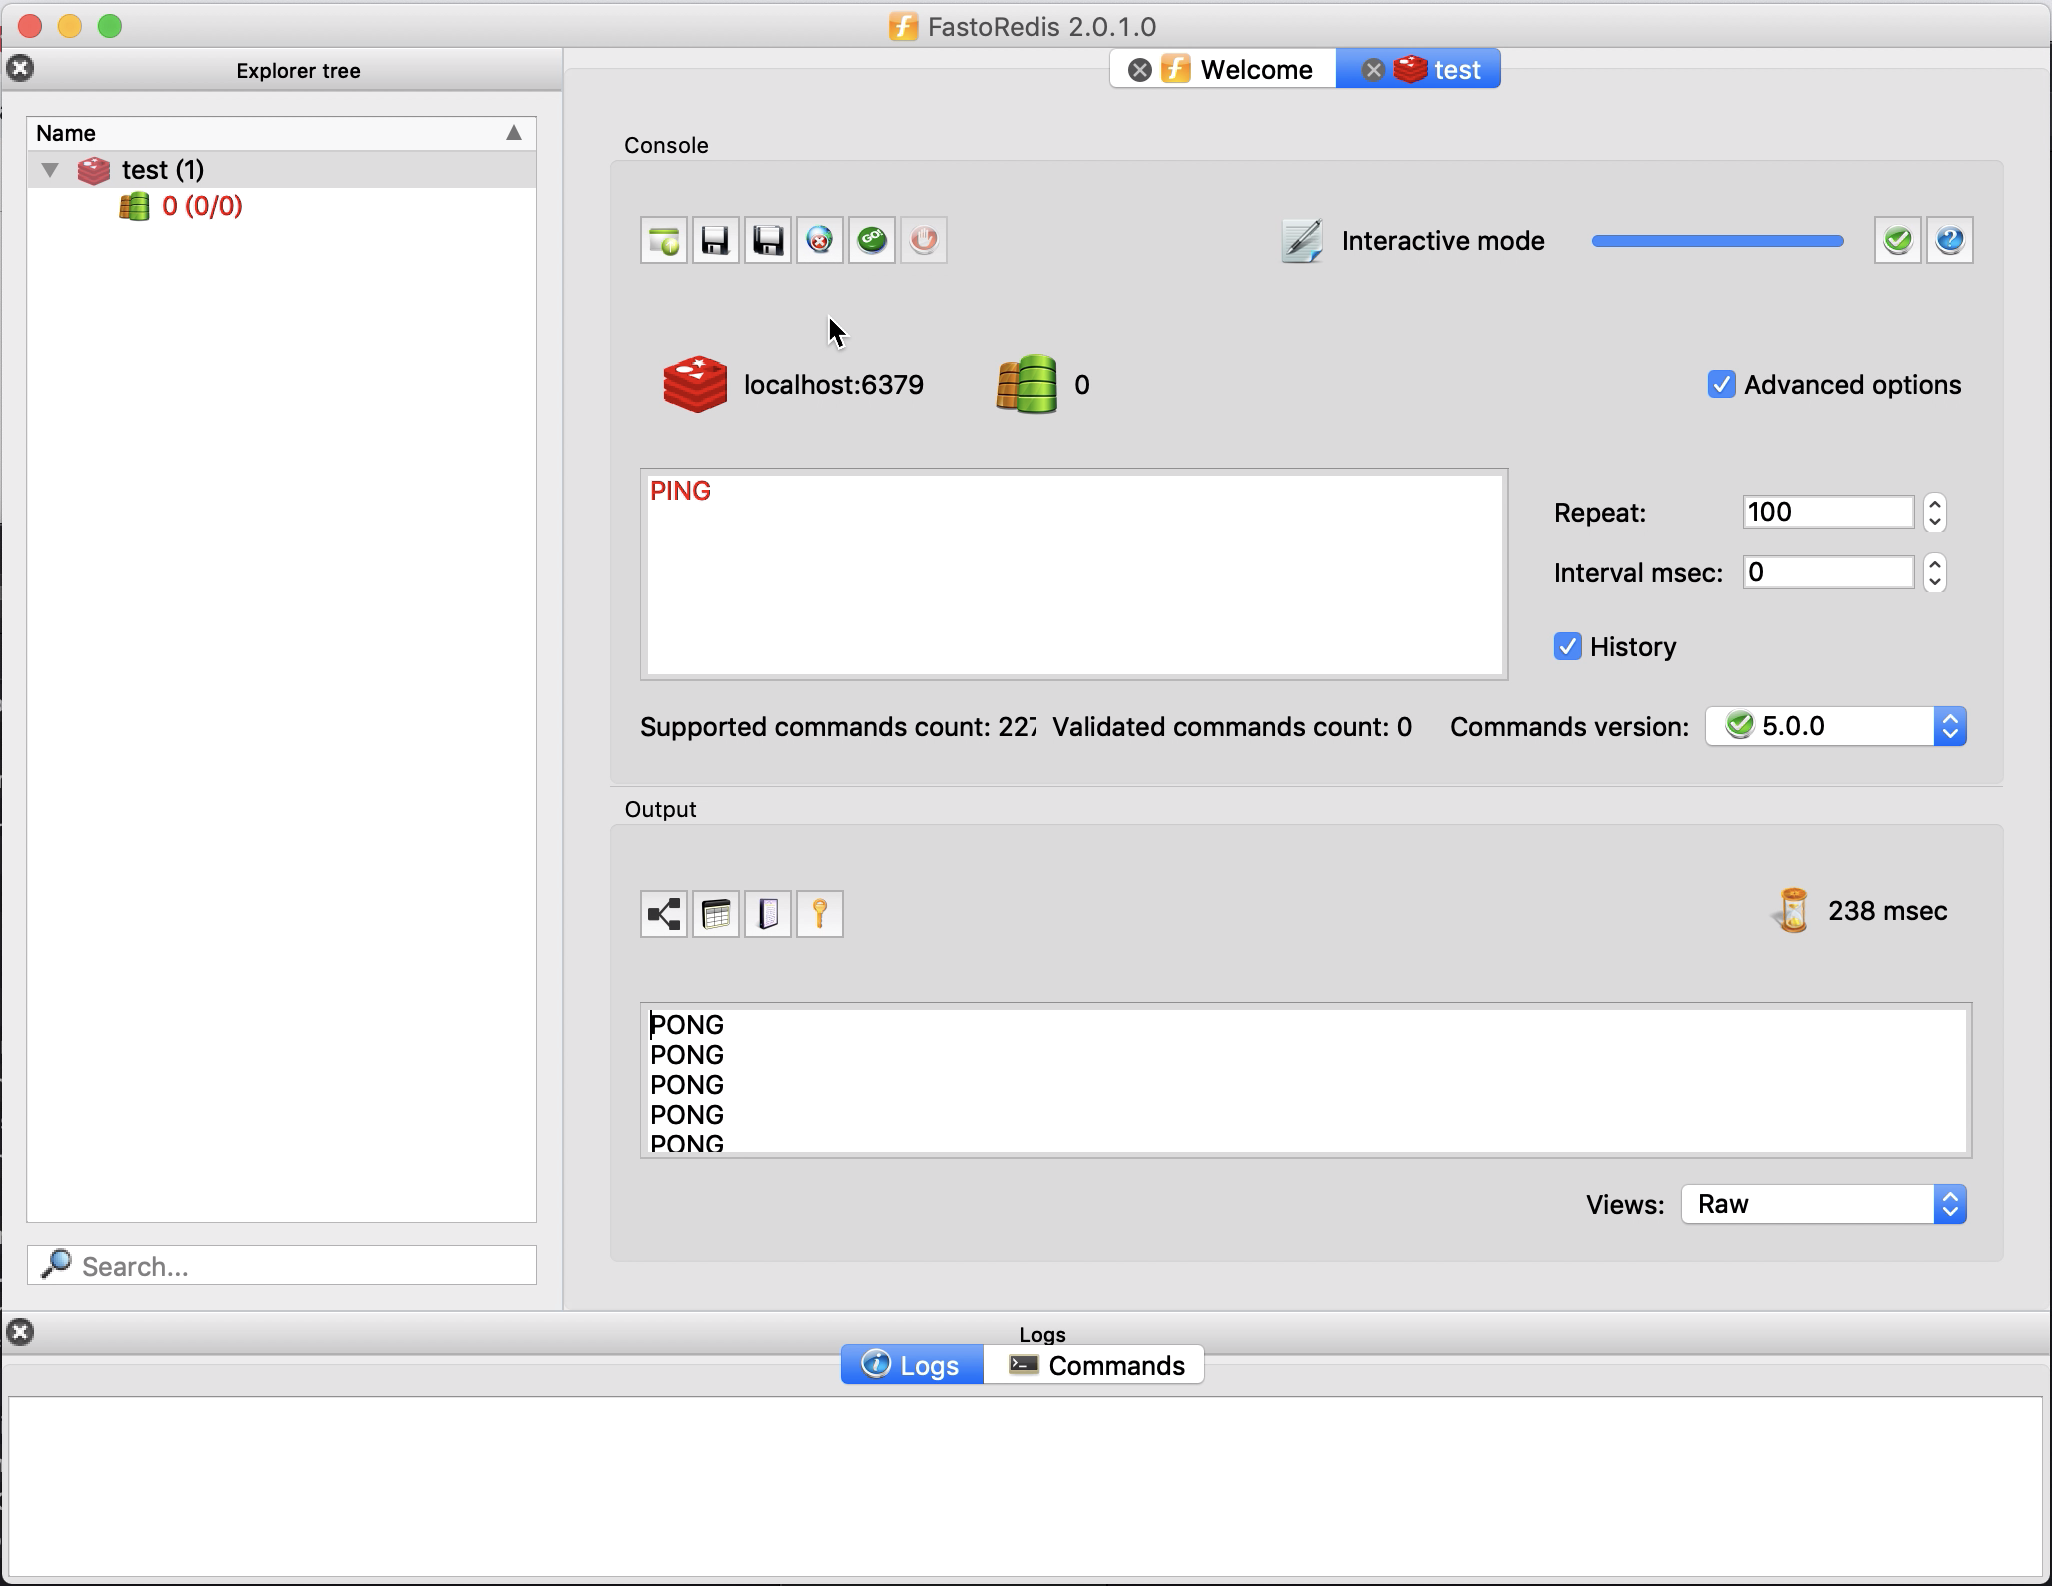Select the test connection tab
This screenshot has width=2052, height=1586.
coord(1418,70)
